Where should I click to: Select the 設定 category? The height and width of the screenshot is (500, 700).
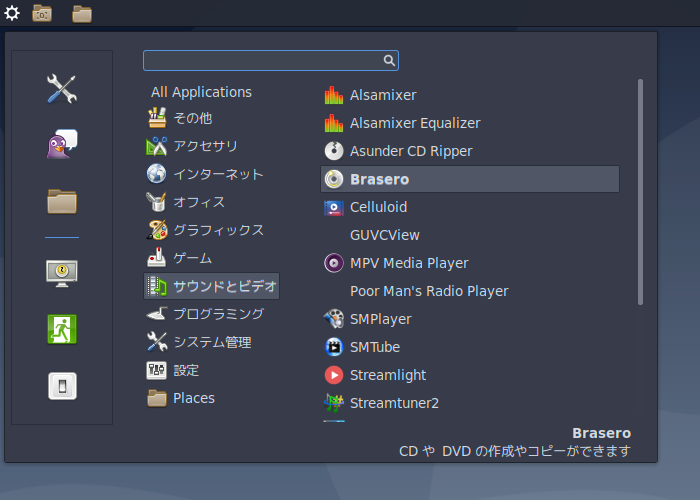[212, 370]
